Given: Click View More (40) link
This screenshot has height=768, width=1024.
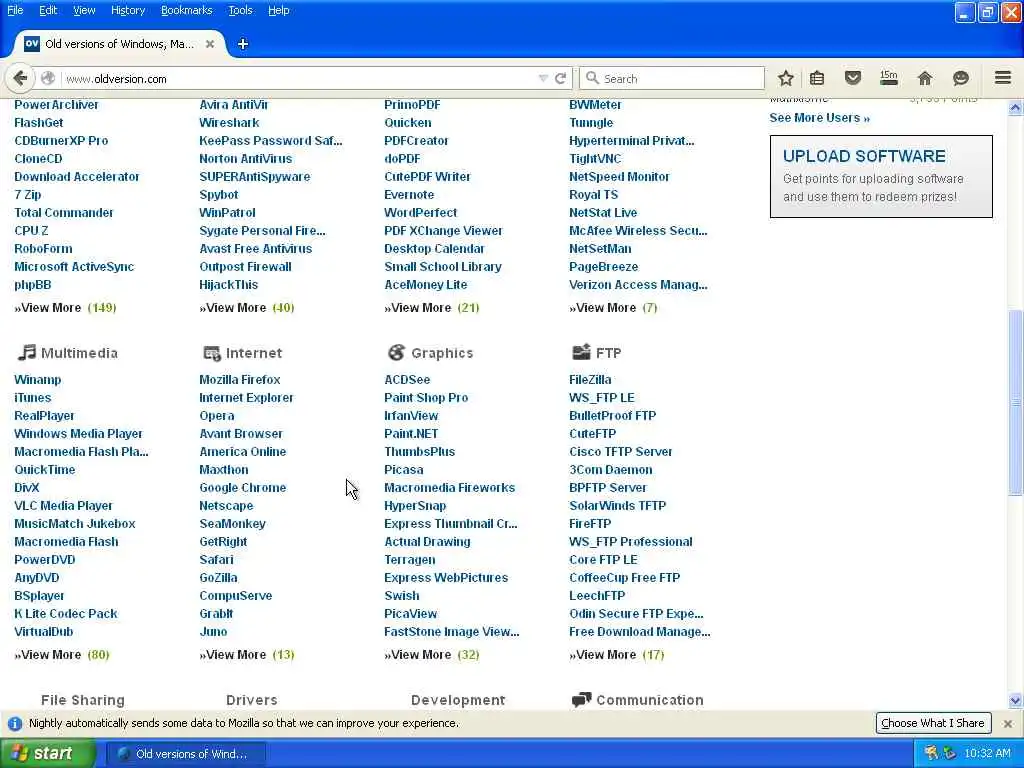Looking at the screenshot, I should point(247,308).
